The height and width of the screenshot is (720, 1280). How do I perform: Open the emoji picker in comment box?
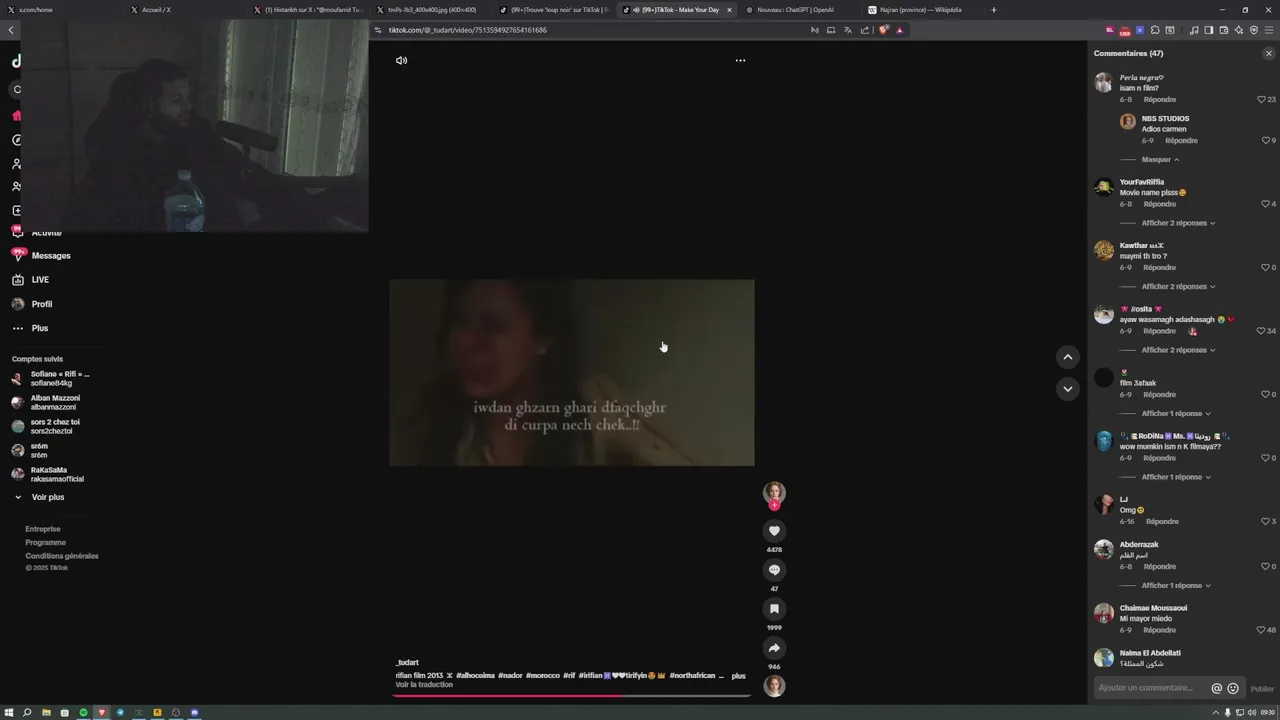coord(1233,688)
